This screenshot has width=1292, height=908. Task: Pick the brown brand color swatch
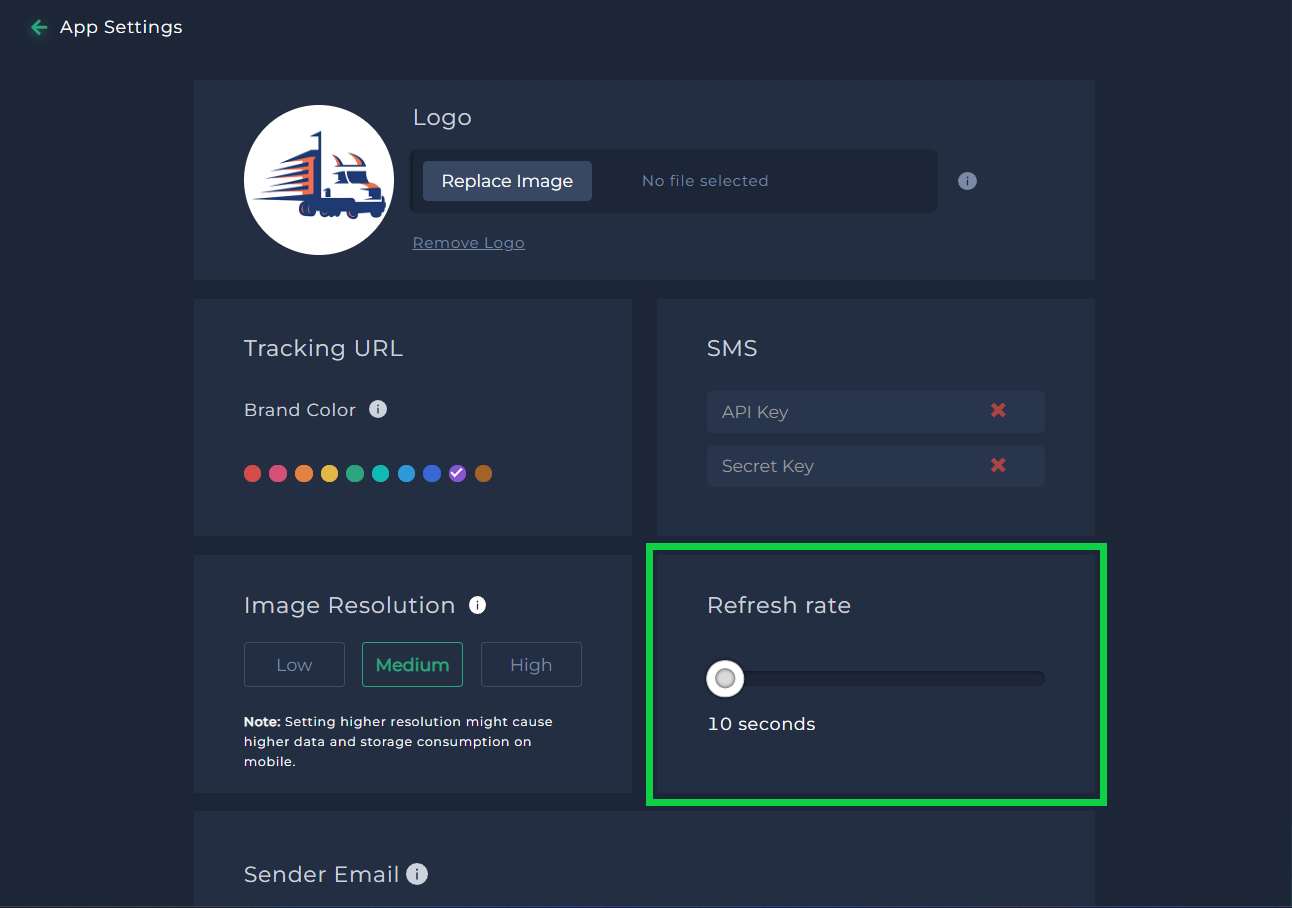(x=483, y=474)
